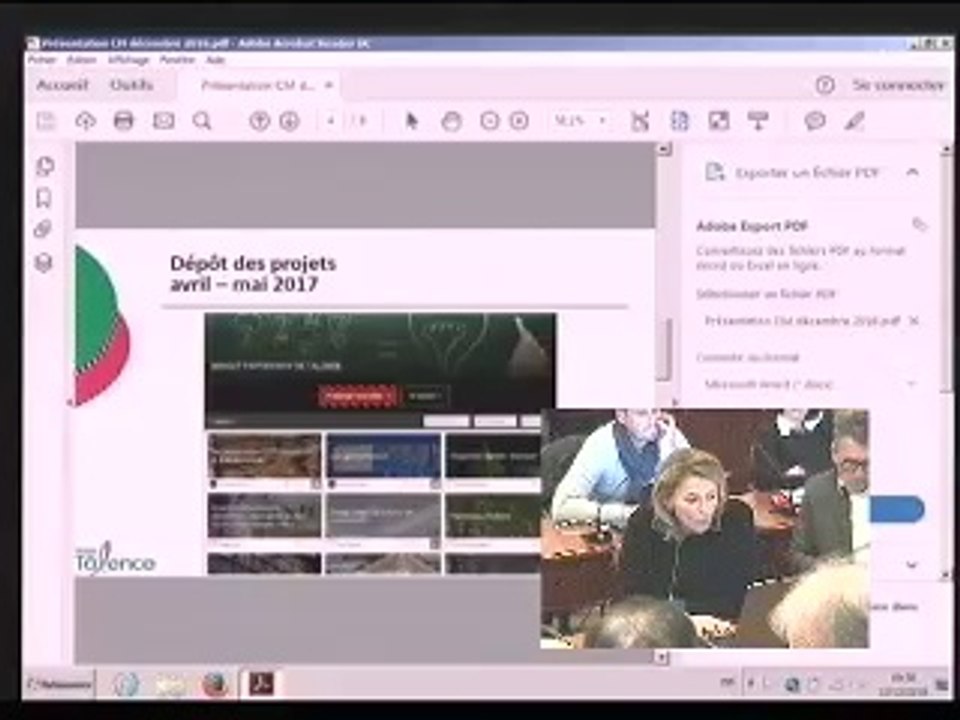Click the red button in slide screenshot

[357, 396]
